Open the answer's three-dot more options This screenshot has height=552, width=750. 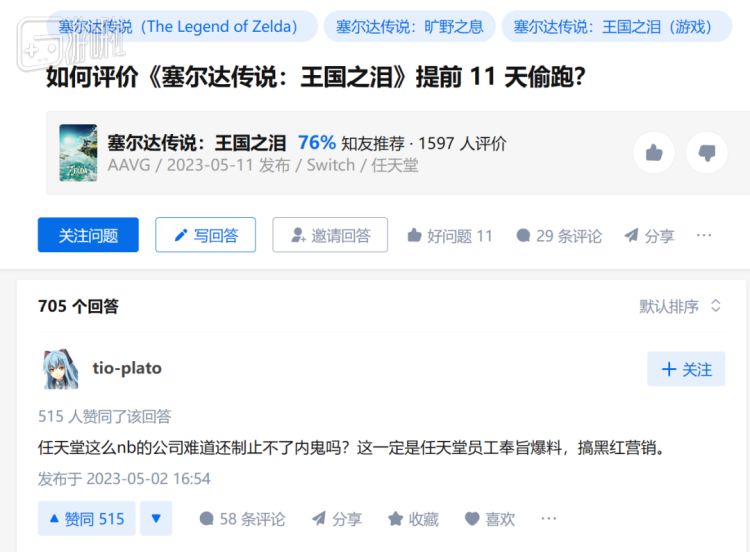tap(549, 518)
